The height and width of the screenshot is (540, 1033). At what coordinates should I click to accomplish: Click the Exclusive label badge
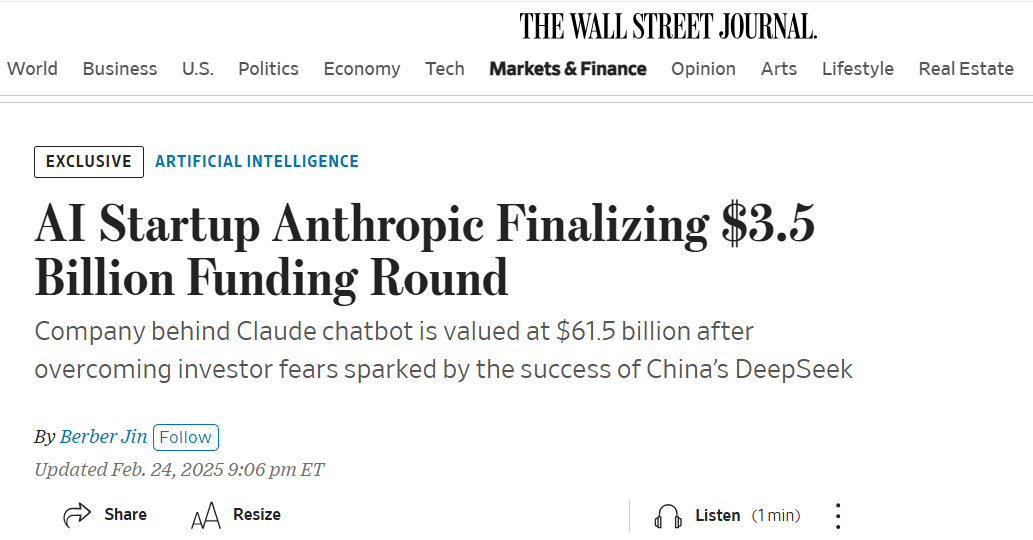[88, 161]
